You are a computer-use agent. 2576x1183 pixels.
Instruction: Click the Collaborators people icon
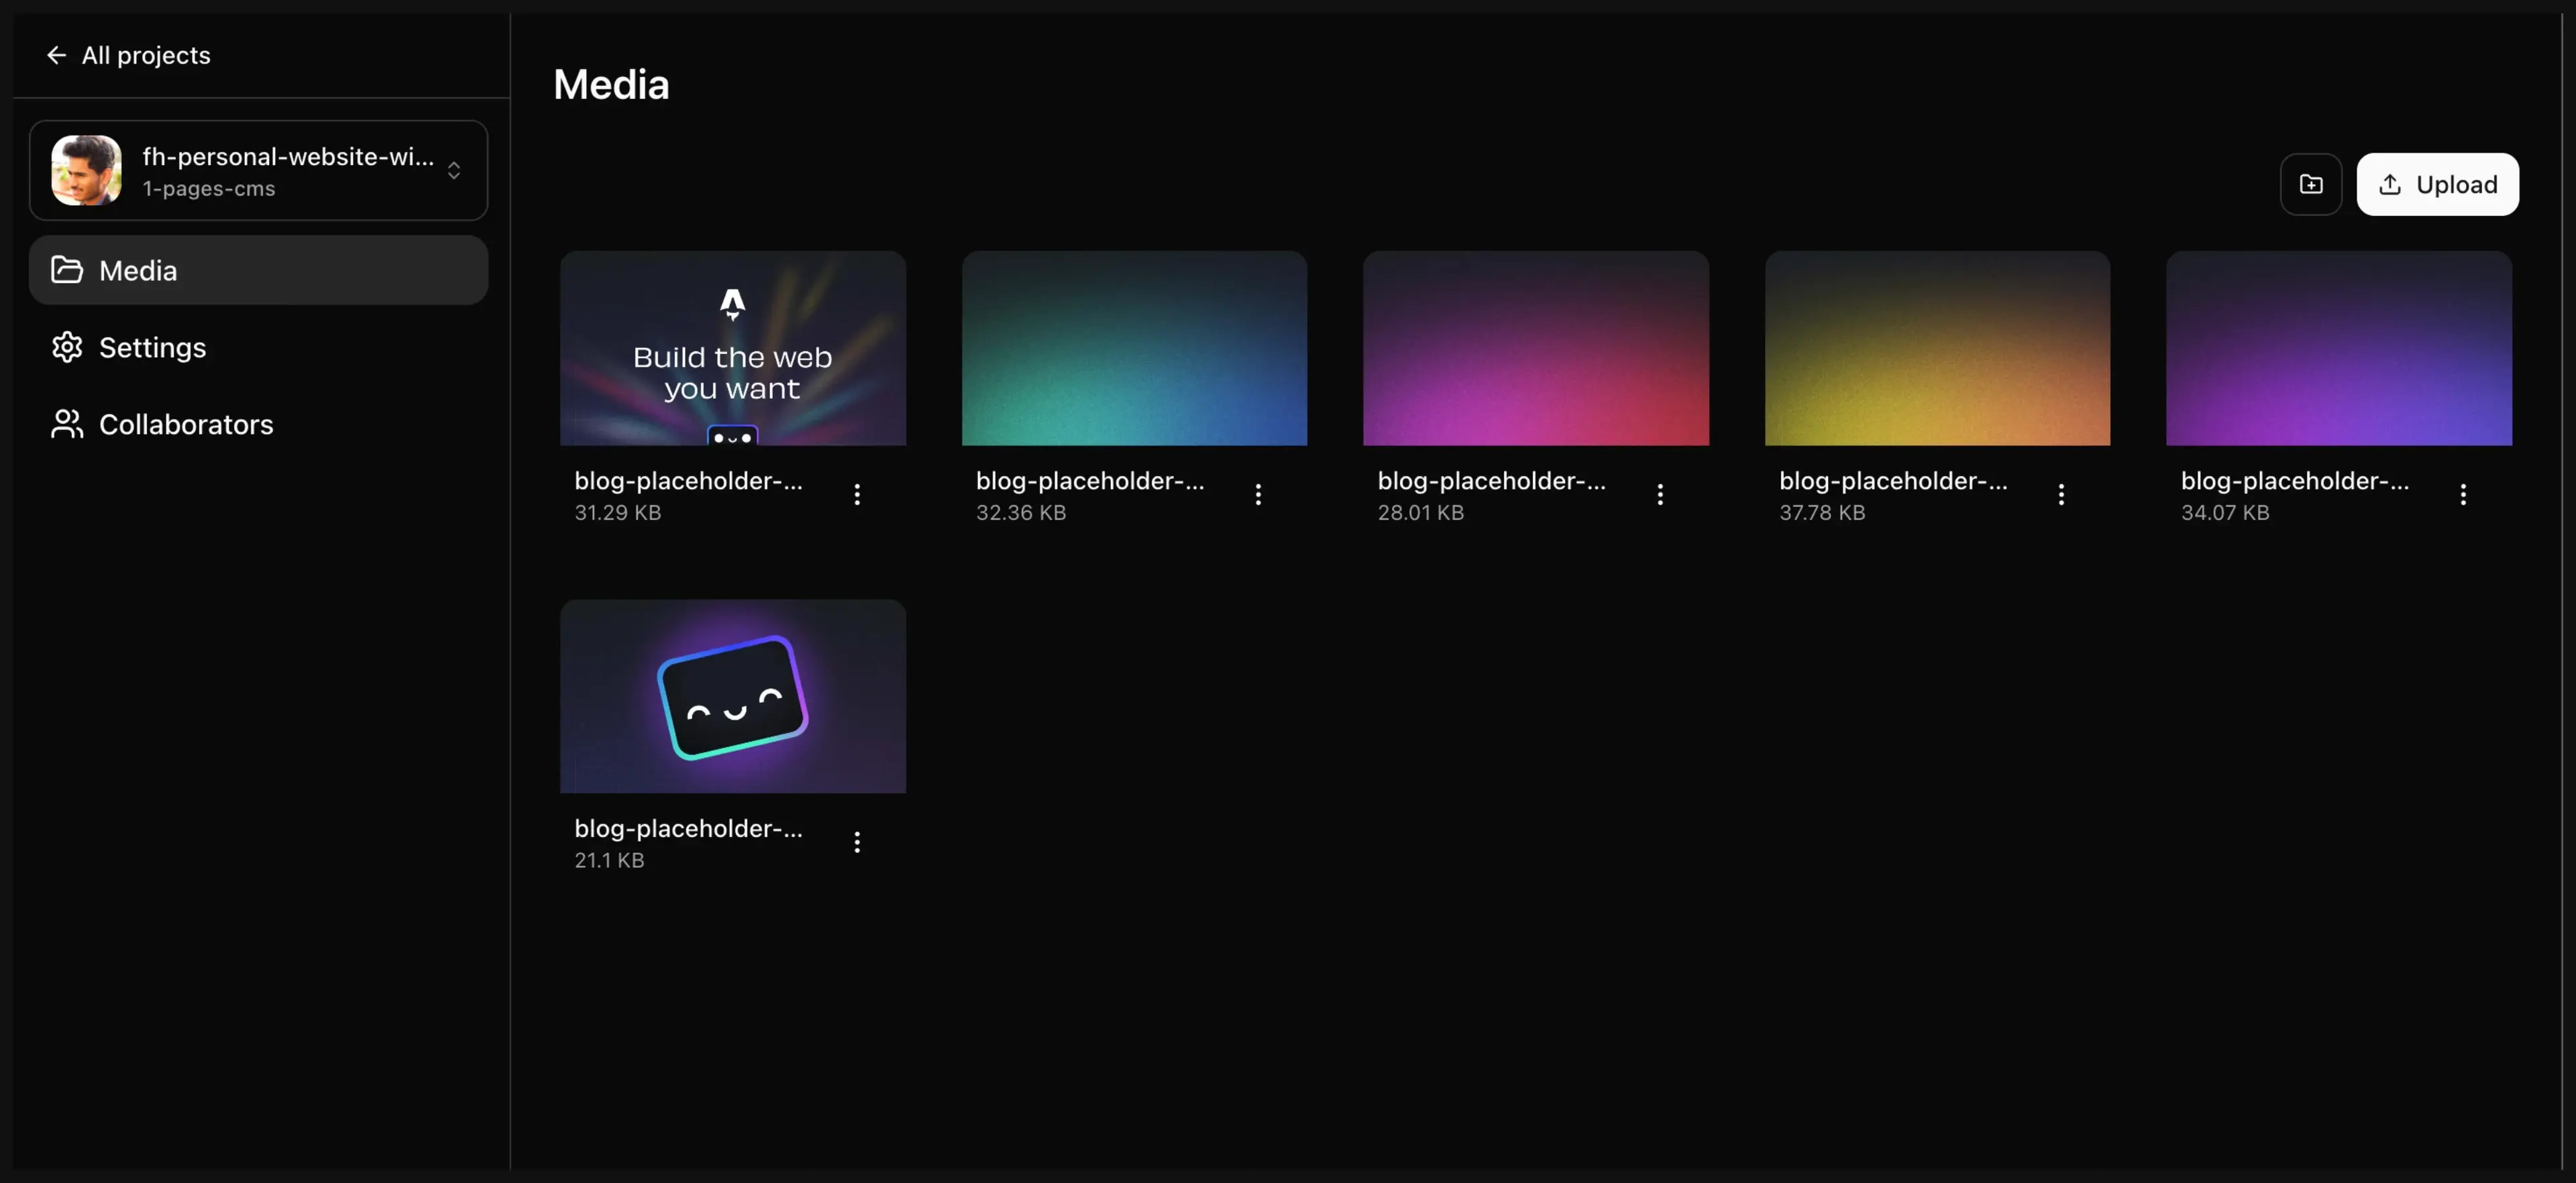67,424
